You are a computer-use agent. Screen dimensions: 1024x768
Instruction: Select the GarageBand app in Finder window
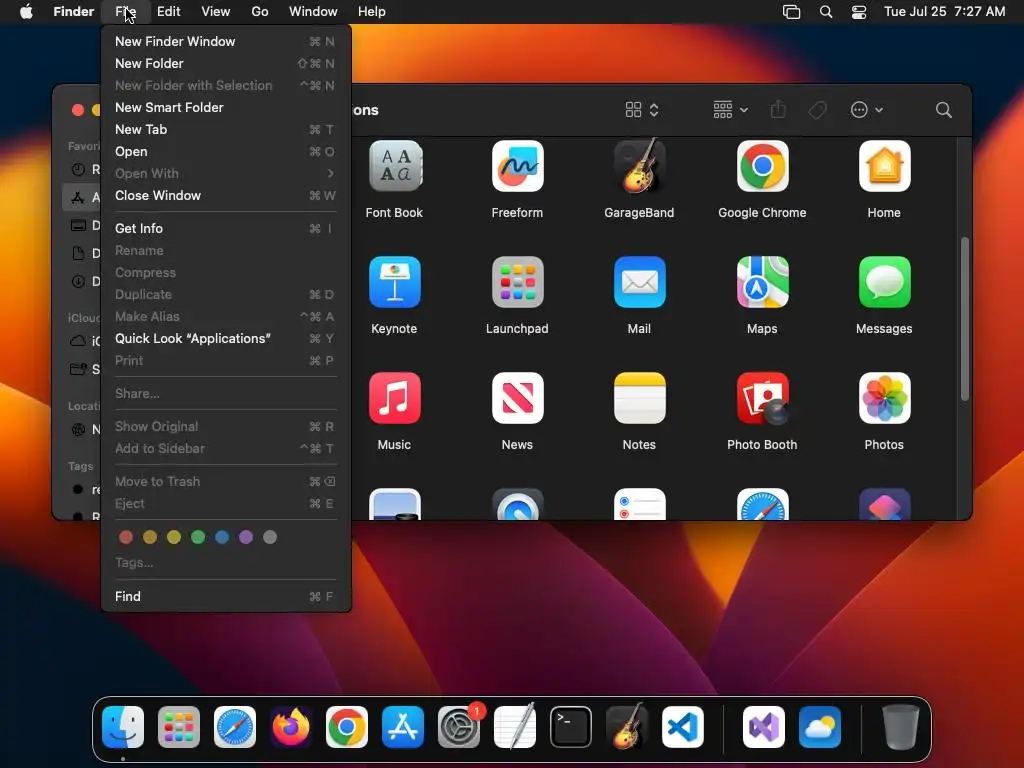639,166
